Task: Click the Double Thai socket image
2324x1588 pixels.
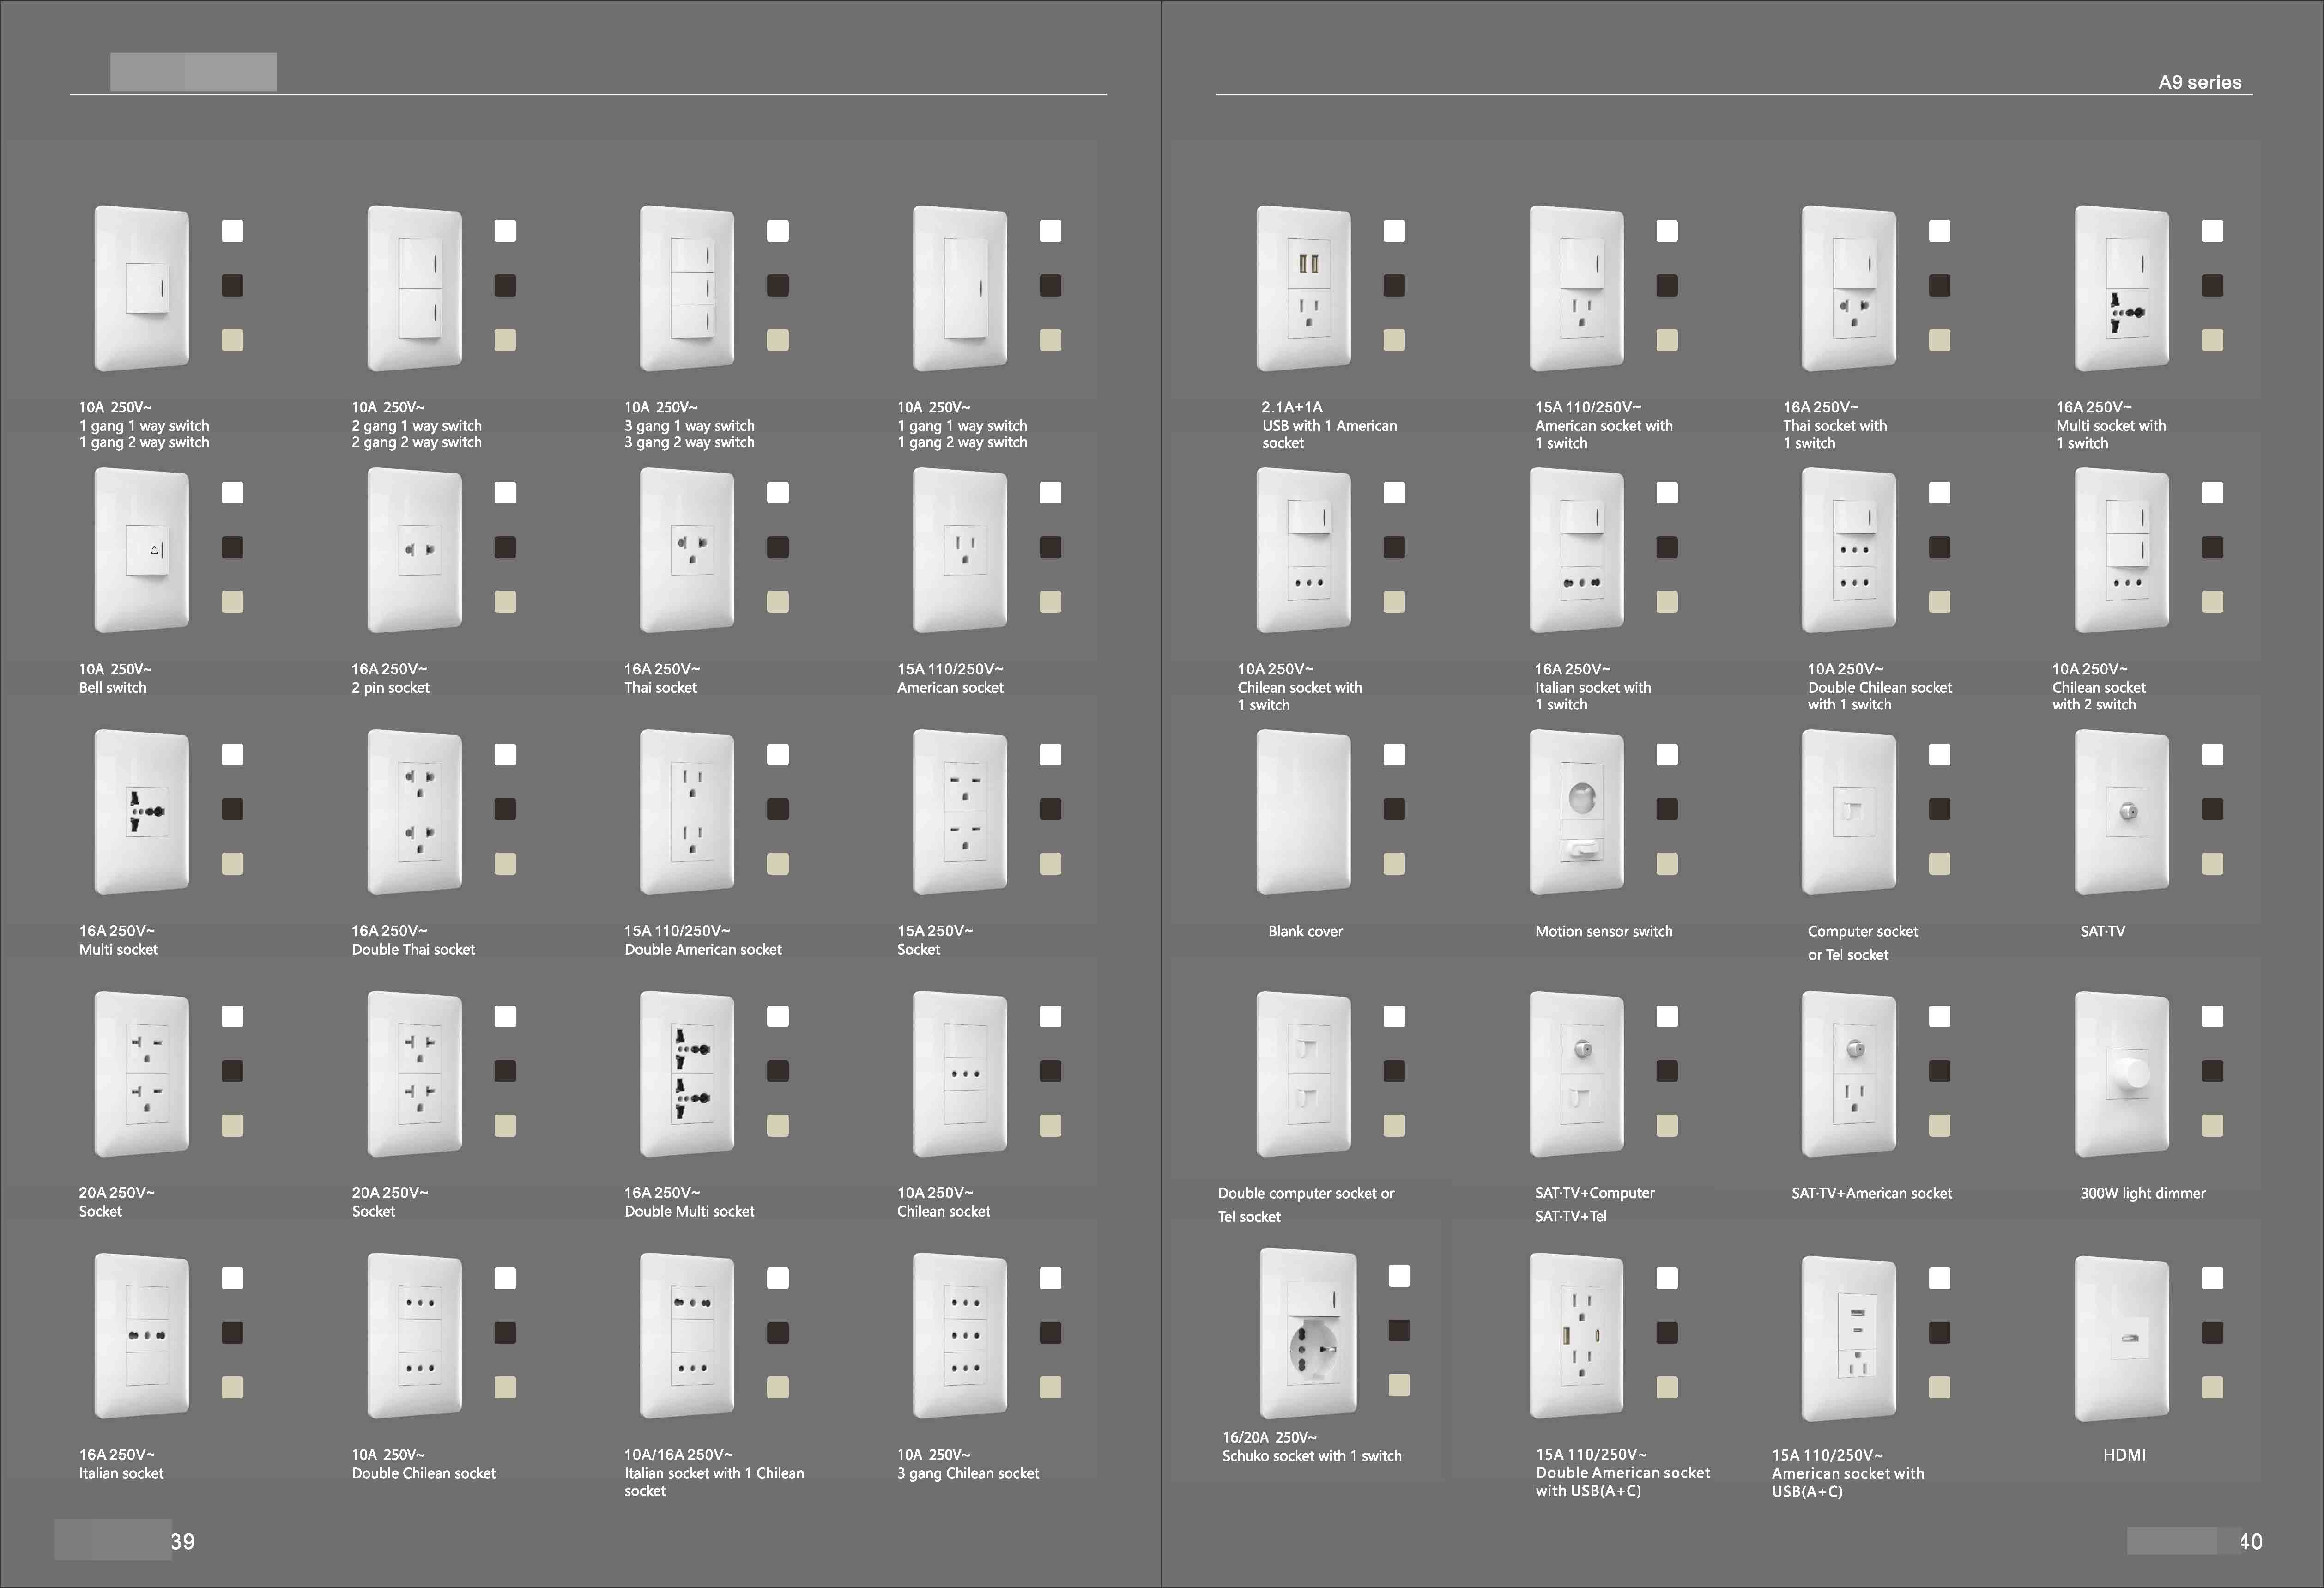Action: click(x=414, y=812)
